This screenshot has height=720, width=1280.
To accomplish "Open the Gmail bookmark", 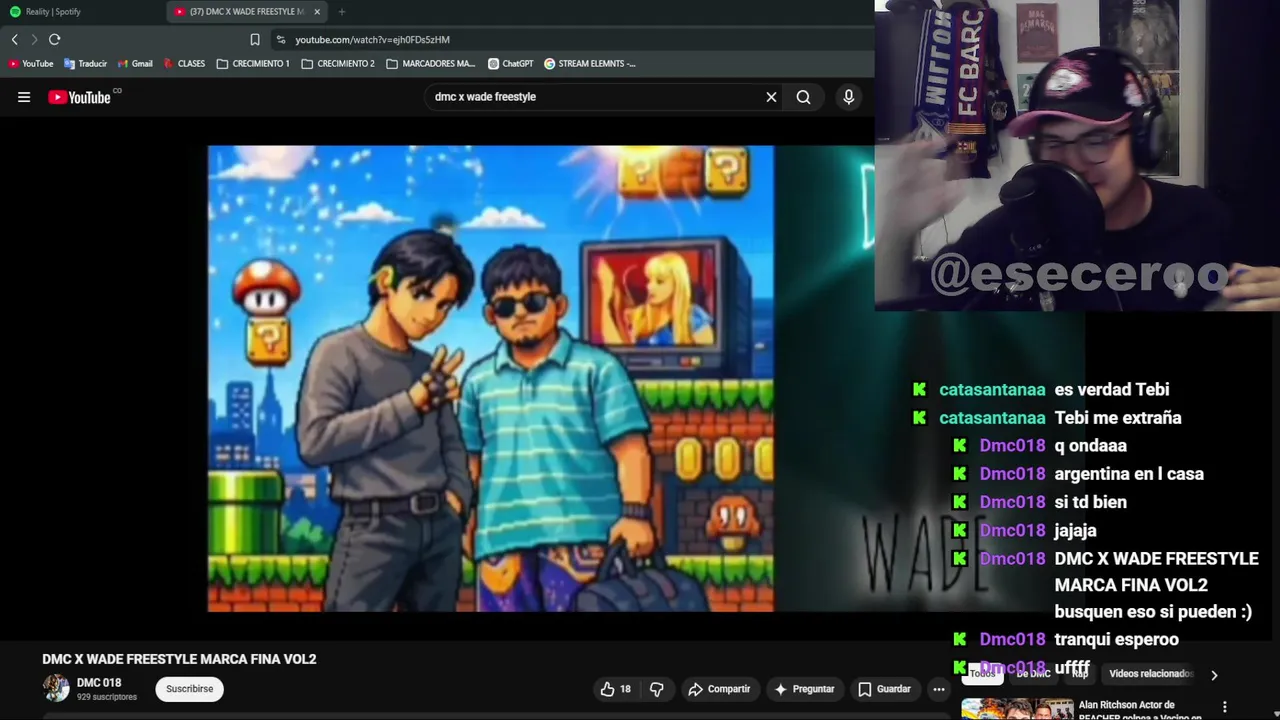I will coord(134,63).
